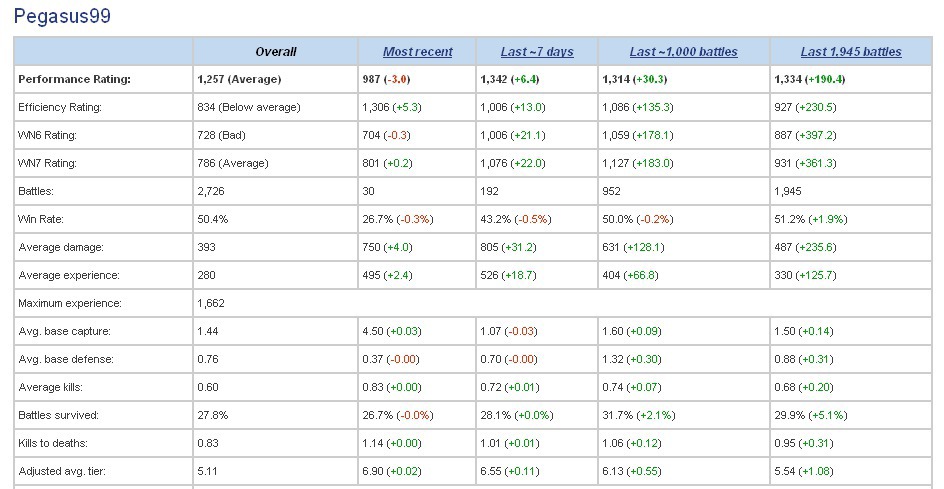Open the Last ~7 days link
Image resolution: width=944 pixels, height=489 pixels.
pos(537,52)
